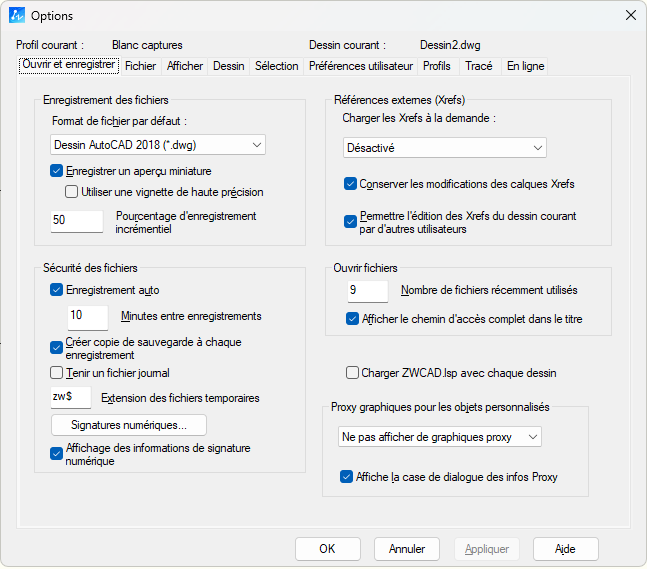Image resolution: width=647 pixels, height=569 pixels.
Task: Expand 'Charger les Xrefs à la demande' dropdown
Action: (x=444, y=148)
